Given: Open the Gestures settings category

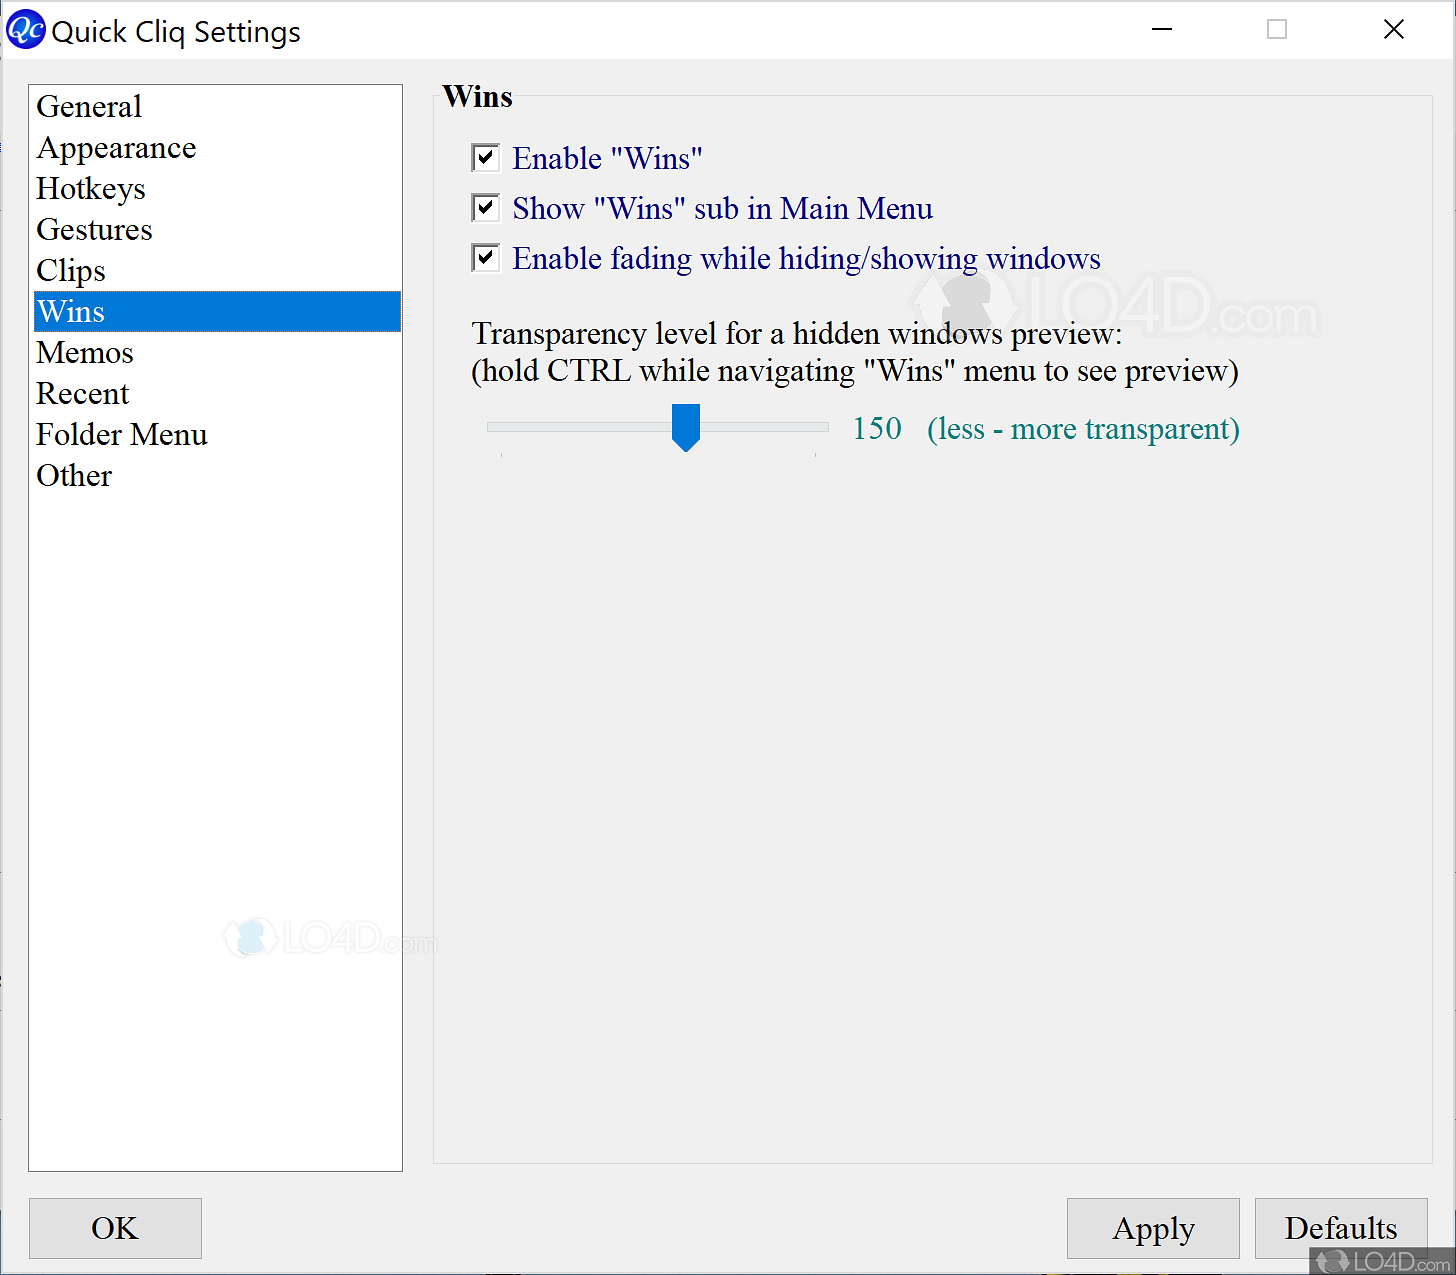Looking at the screenshot, I should tap(94, 229).
